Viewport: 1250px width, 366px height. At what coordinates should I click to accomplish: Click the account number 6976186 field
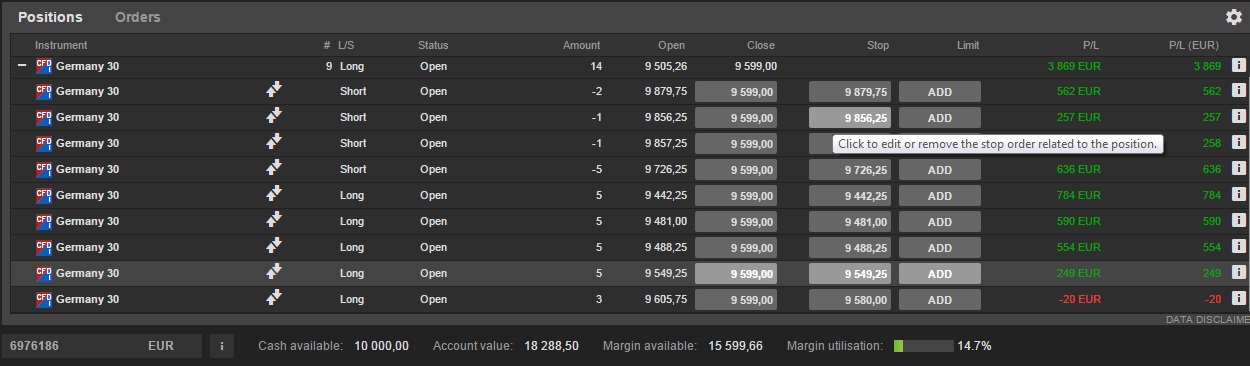(x=102, y=346)
